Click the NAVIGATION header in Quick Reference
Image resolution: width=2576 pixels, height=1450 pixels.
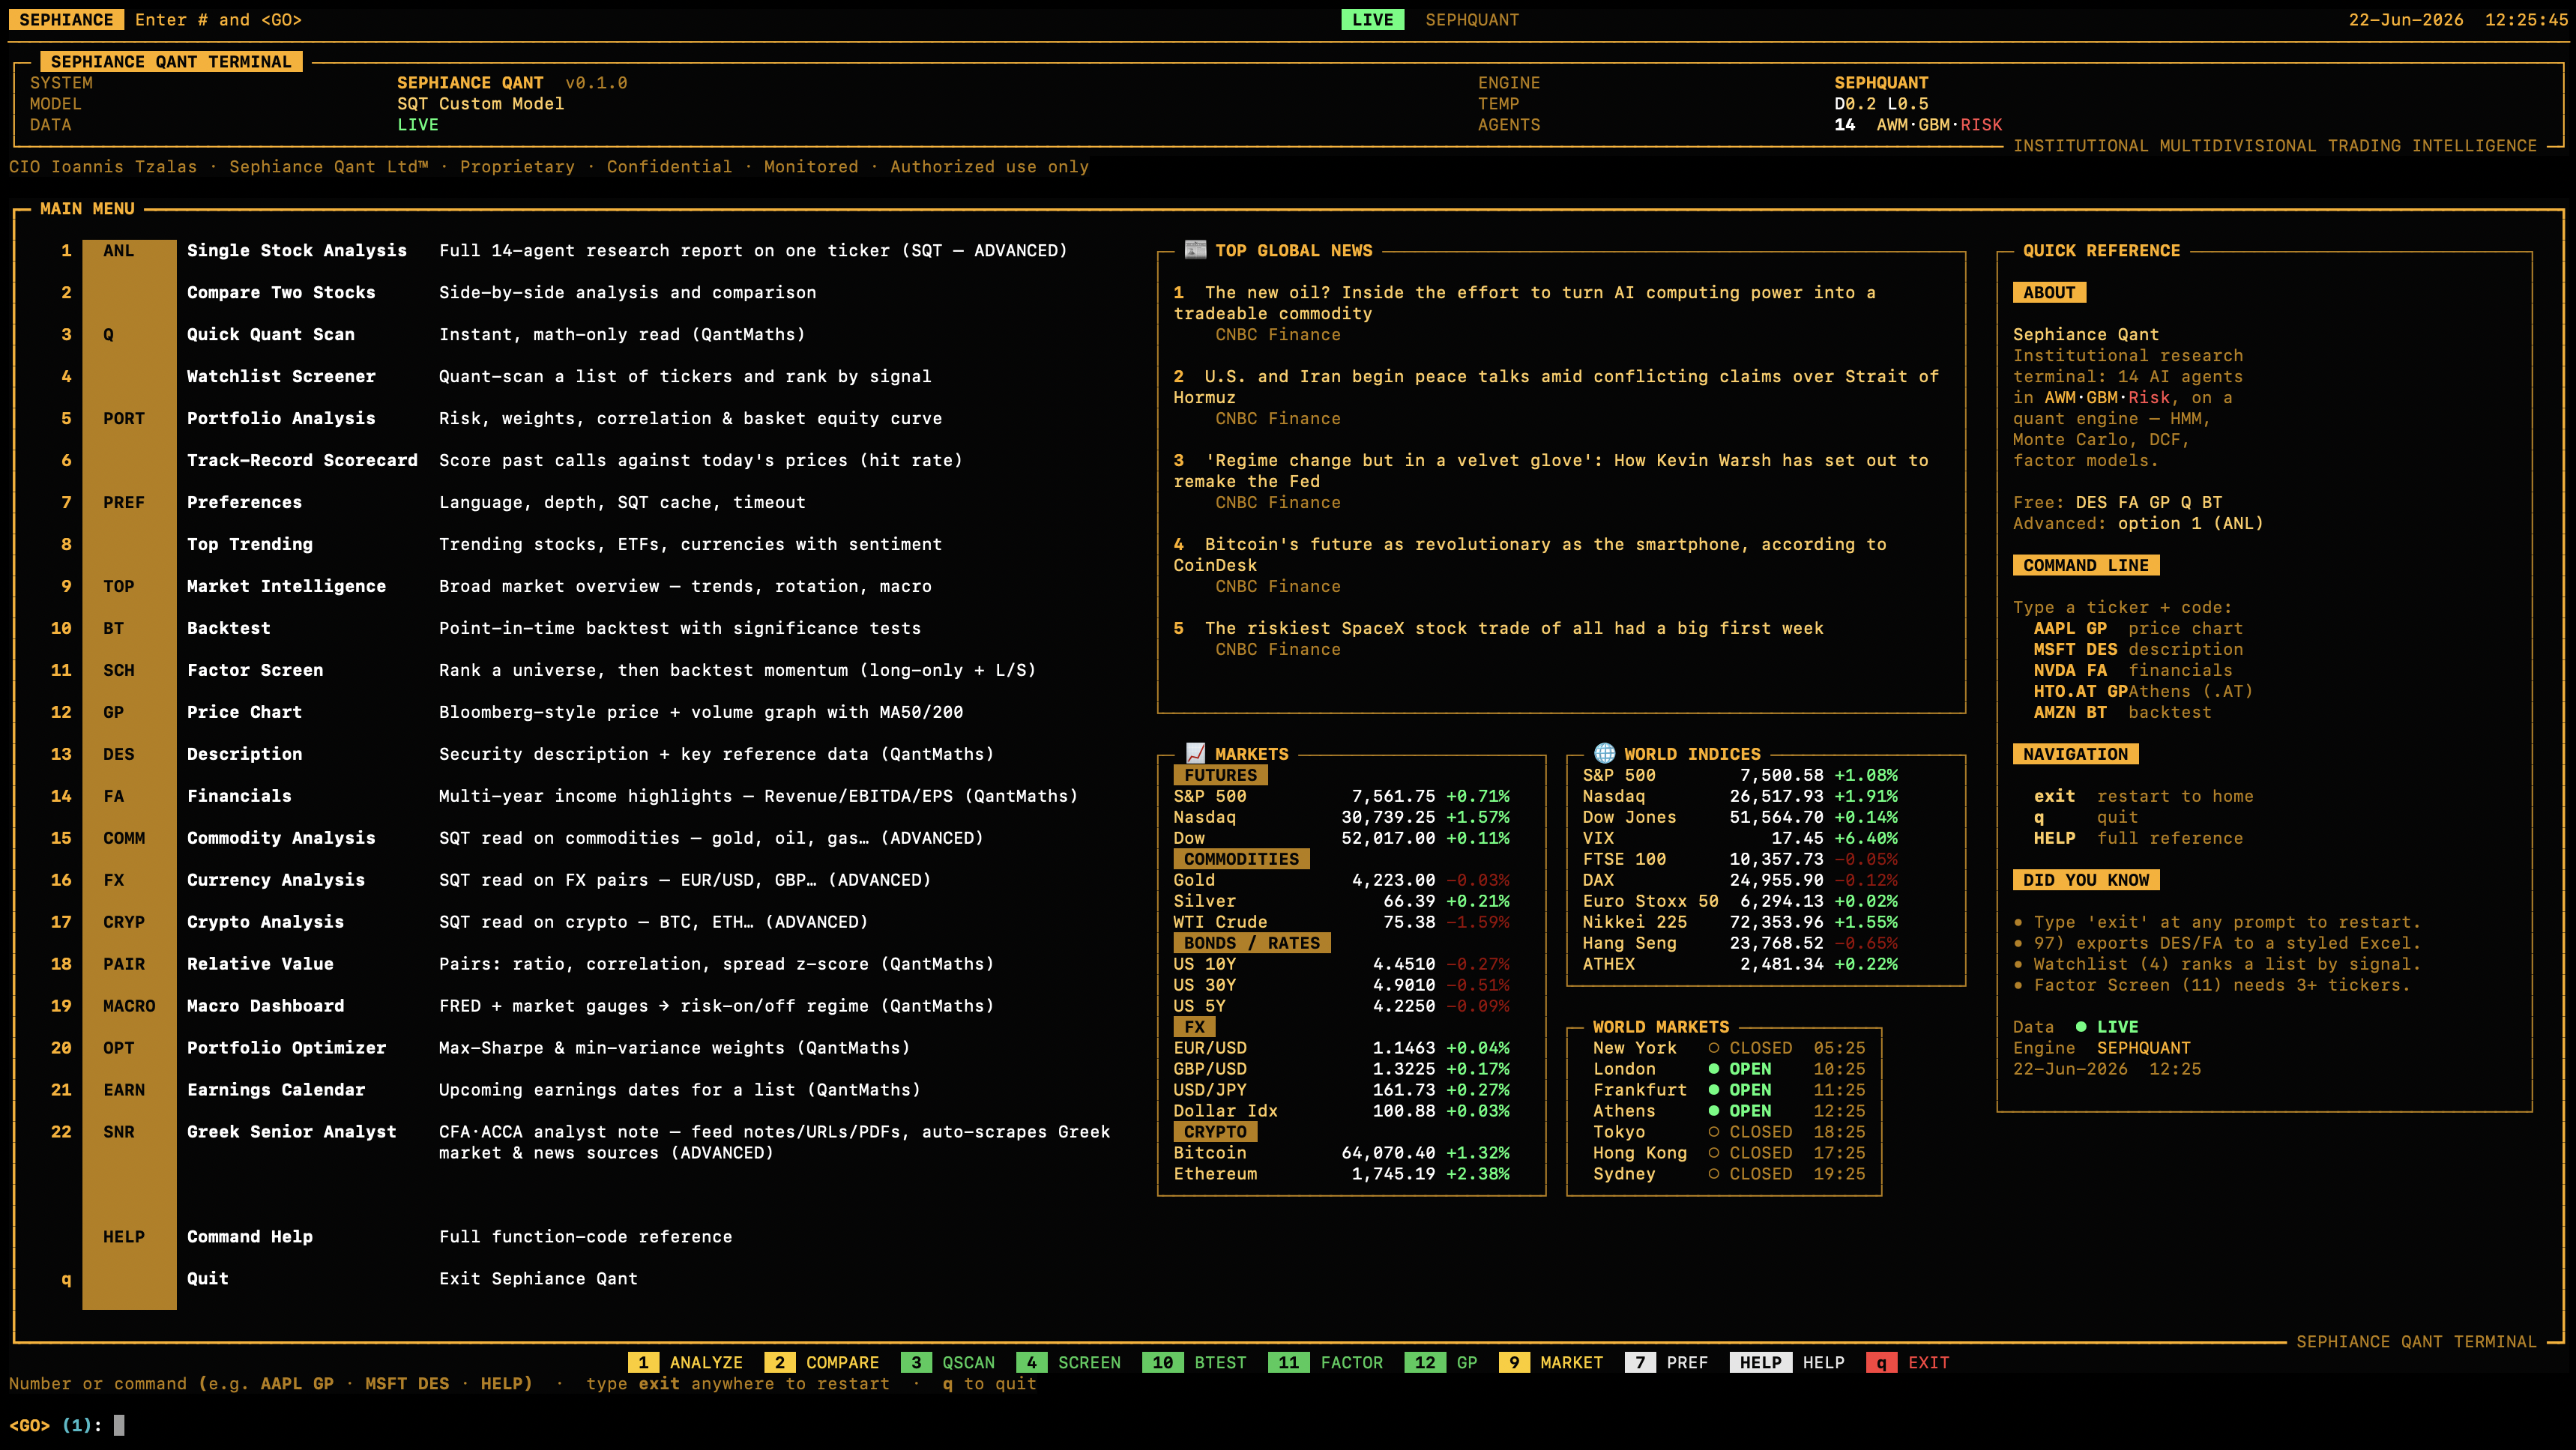click(2075, 754)
